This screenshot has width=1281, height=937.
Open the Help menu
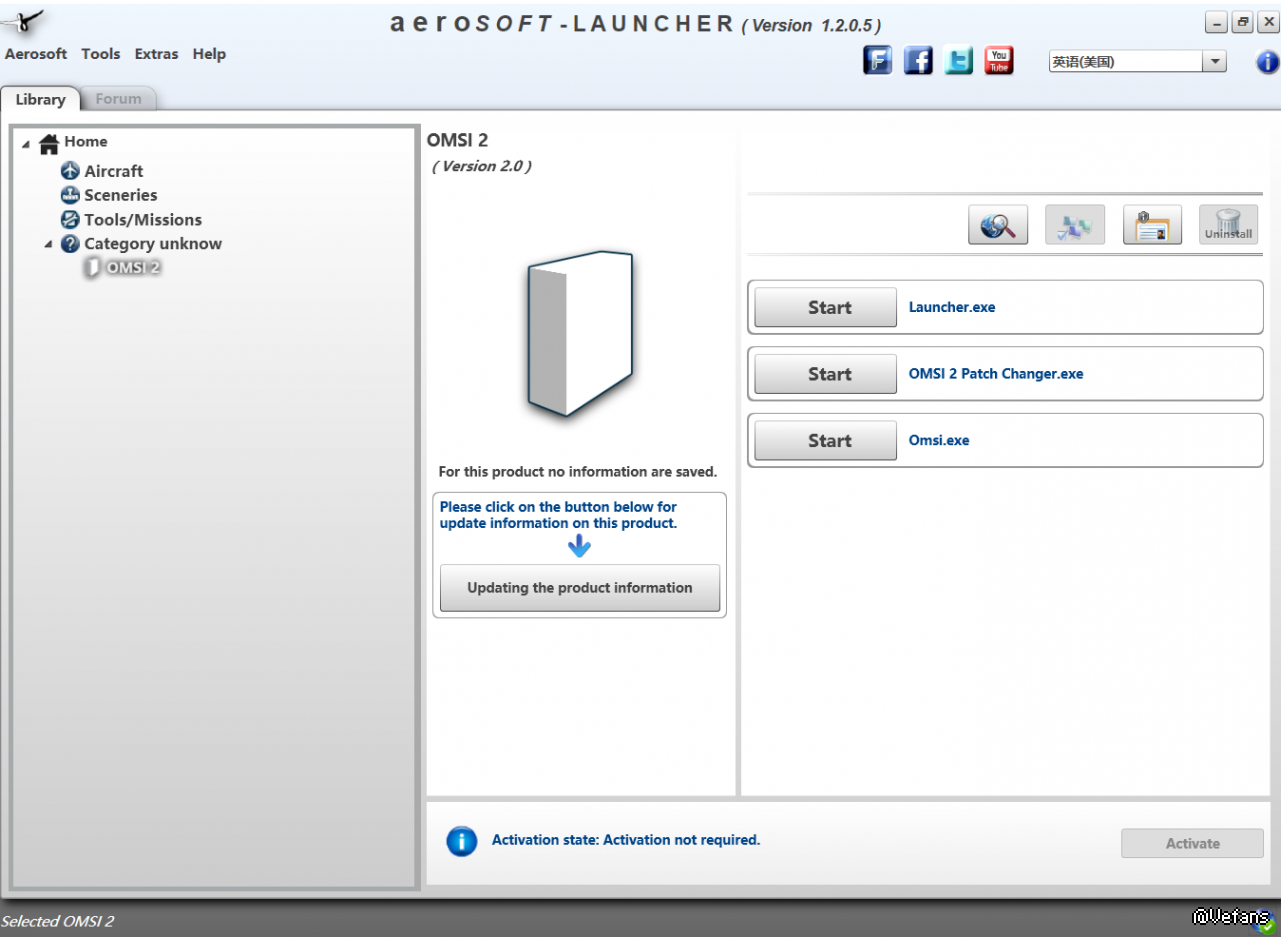(209, 54)
